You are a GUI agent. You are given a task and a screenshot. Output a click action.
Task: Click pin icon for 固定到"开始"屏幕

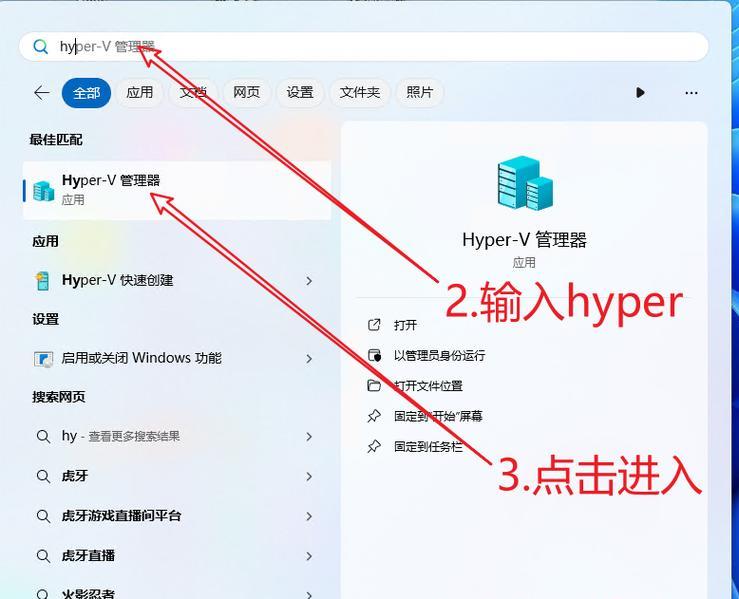(374, 416)
